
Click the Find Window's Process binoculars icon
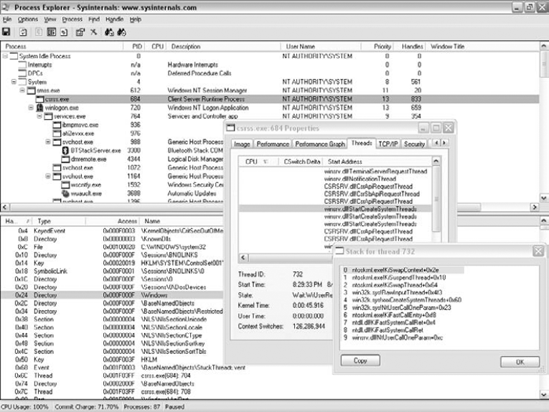(x=121, y=32)
